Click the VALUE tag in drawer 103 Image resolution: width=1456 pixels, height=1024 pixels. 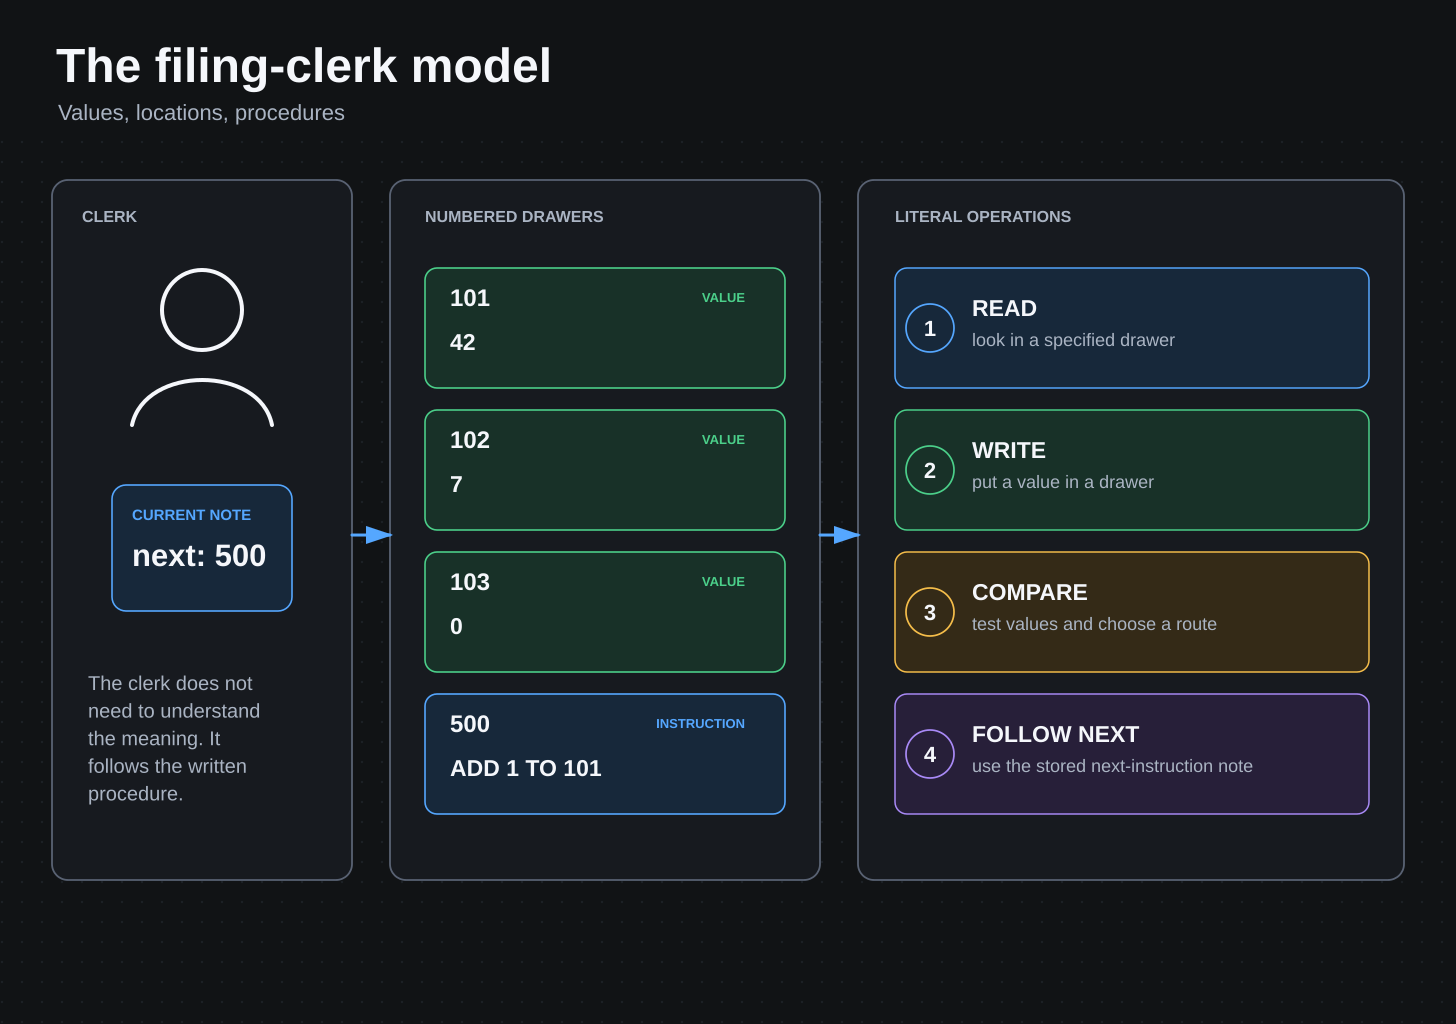[x=723, y=582]
